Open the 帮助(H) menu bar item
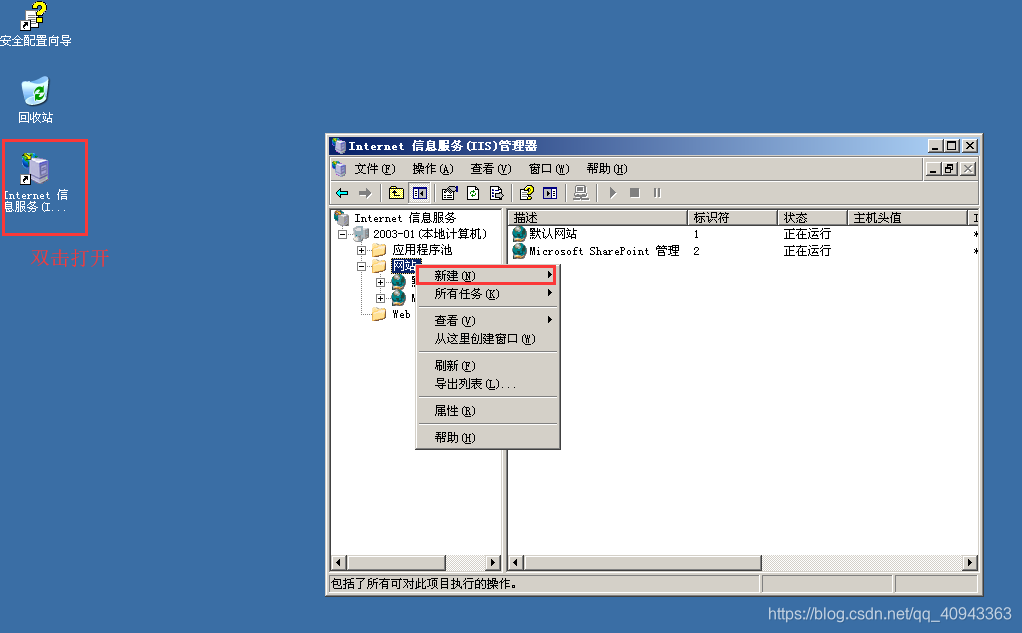Image resolution: width=1022 pixels, height=633 pixels. coord(607,169)
